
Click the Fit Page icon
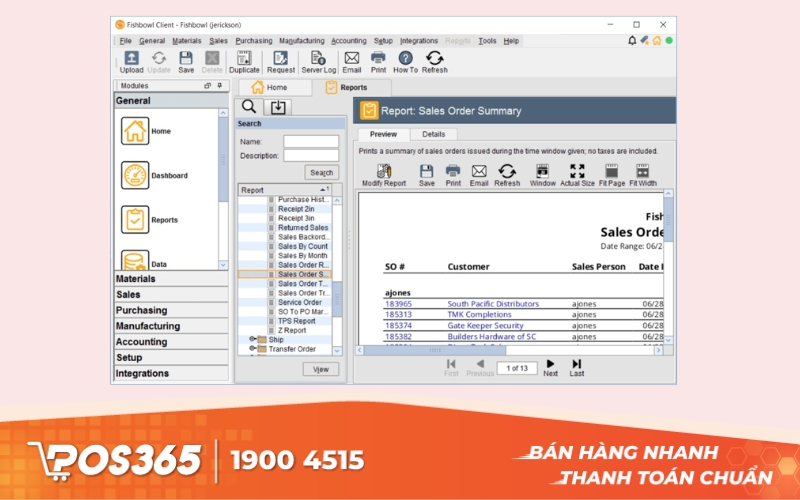tap(611, 171)
